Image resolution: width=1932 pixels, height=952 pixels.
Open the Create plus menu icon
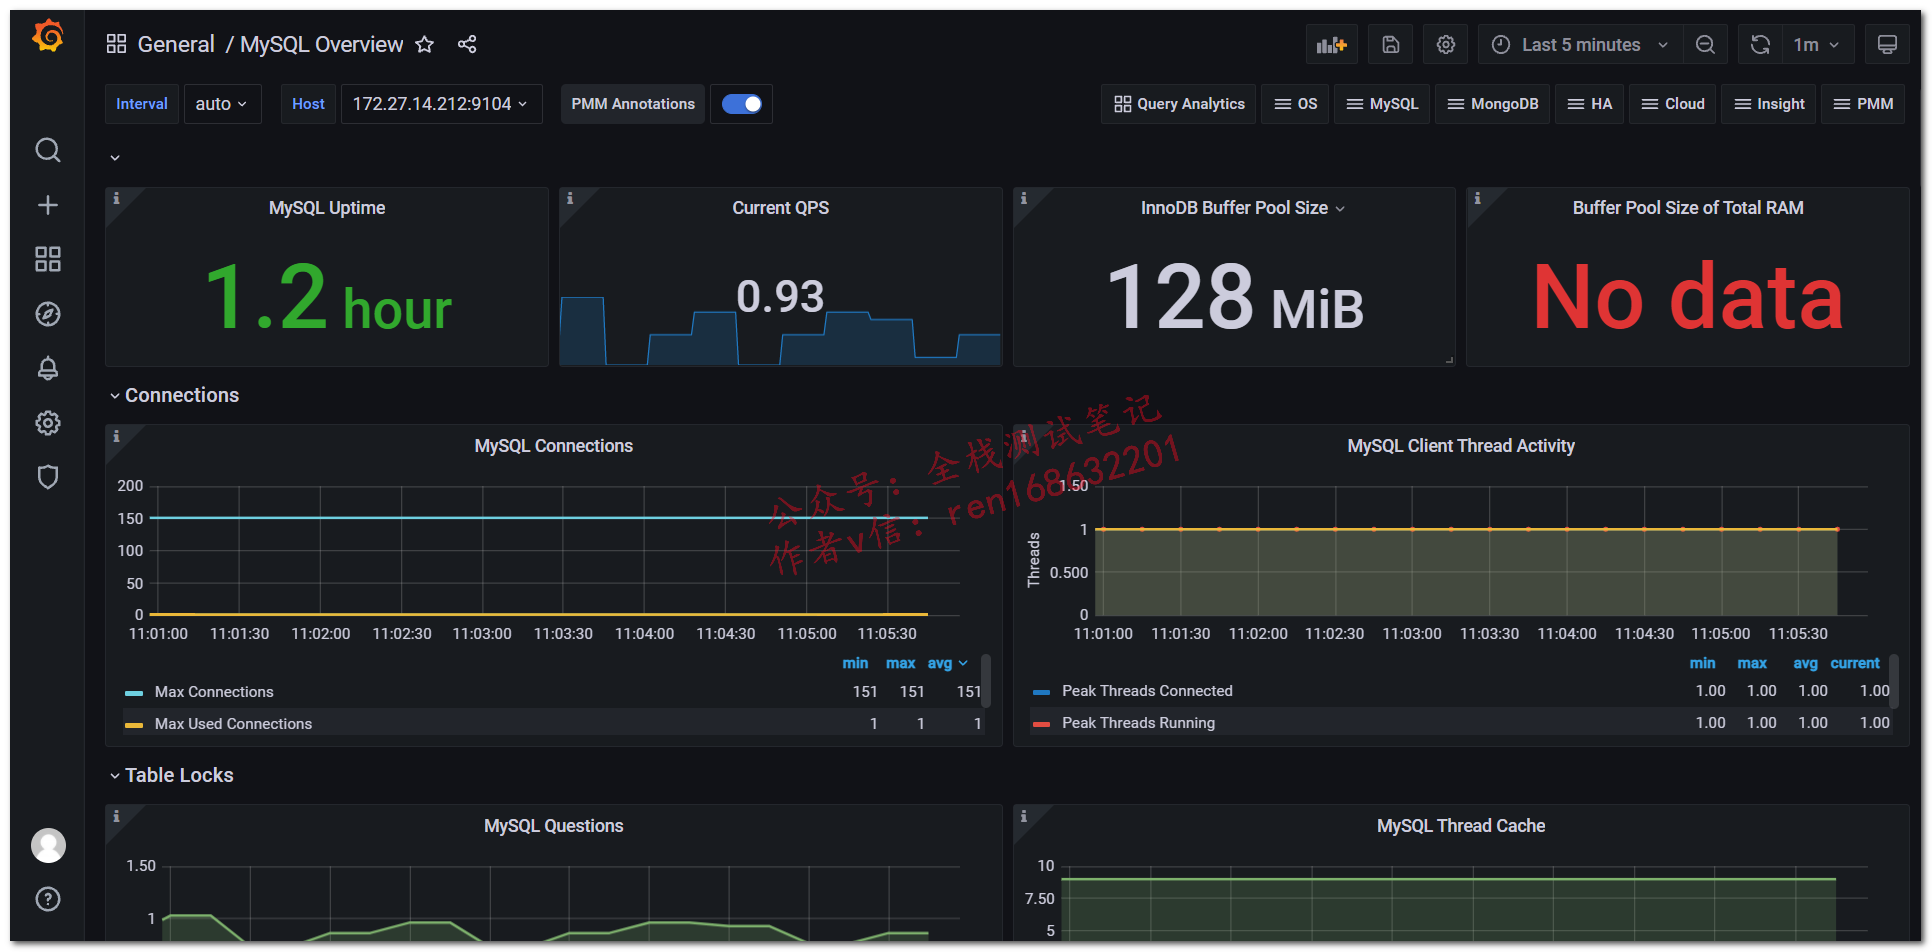[x=48, y=205]
